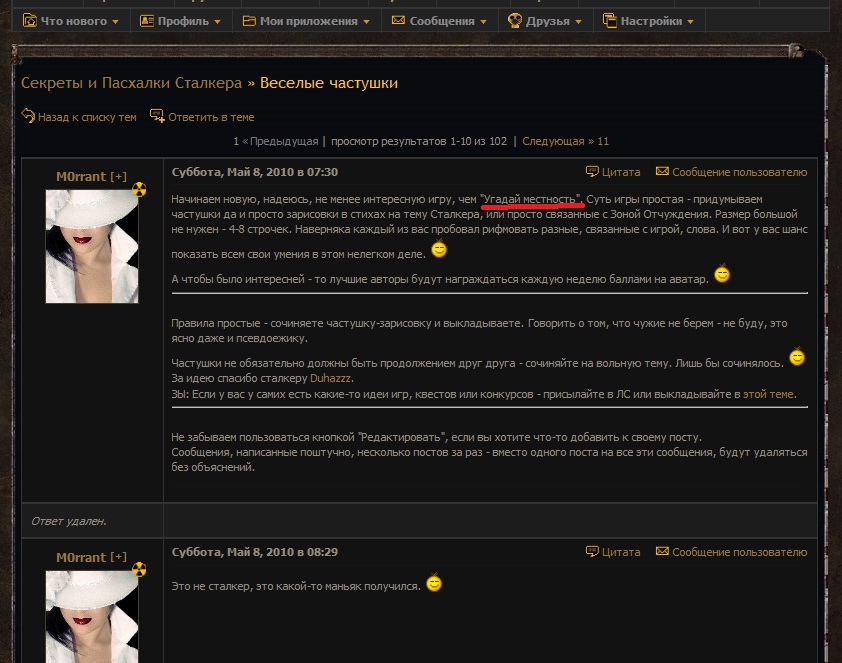Screen dimensions: 842x663
Task: Click the 'Профиль' card icon in navbar
Action: pos(147,20)
